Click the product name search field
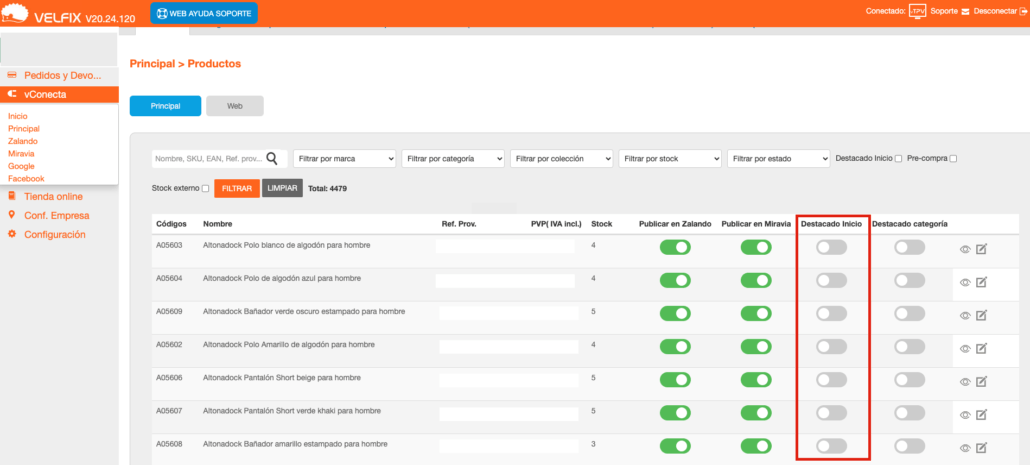 pyautogui.click(x=207, y=159)
